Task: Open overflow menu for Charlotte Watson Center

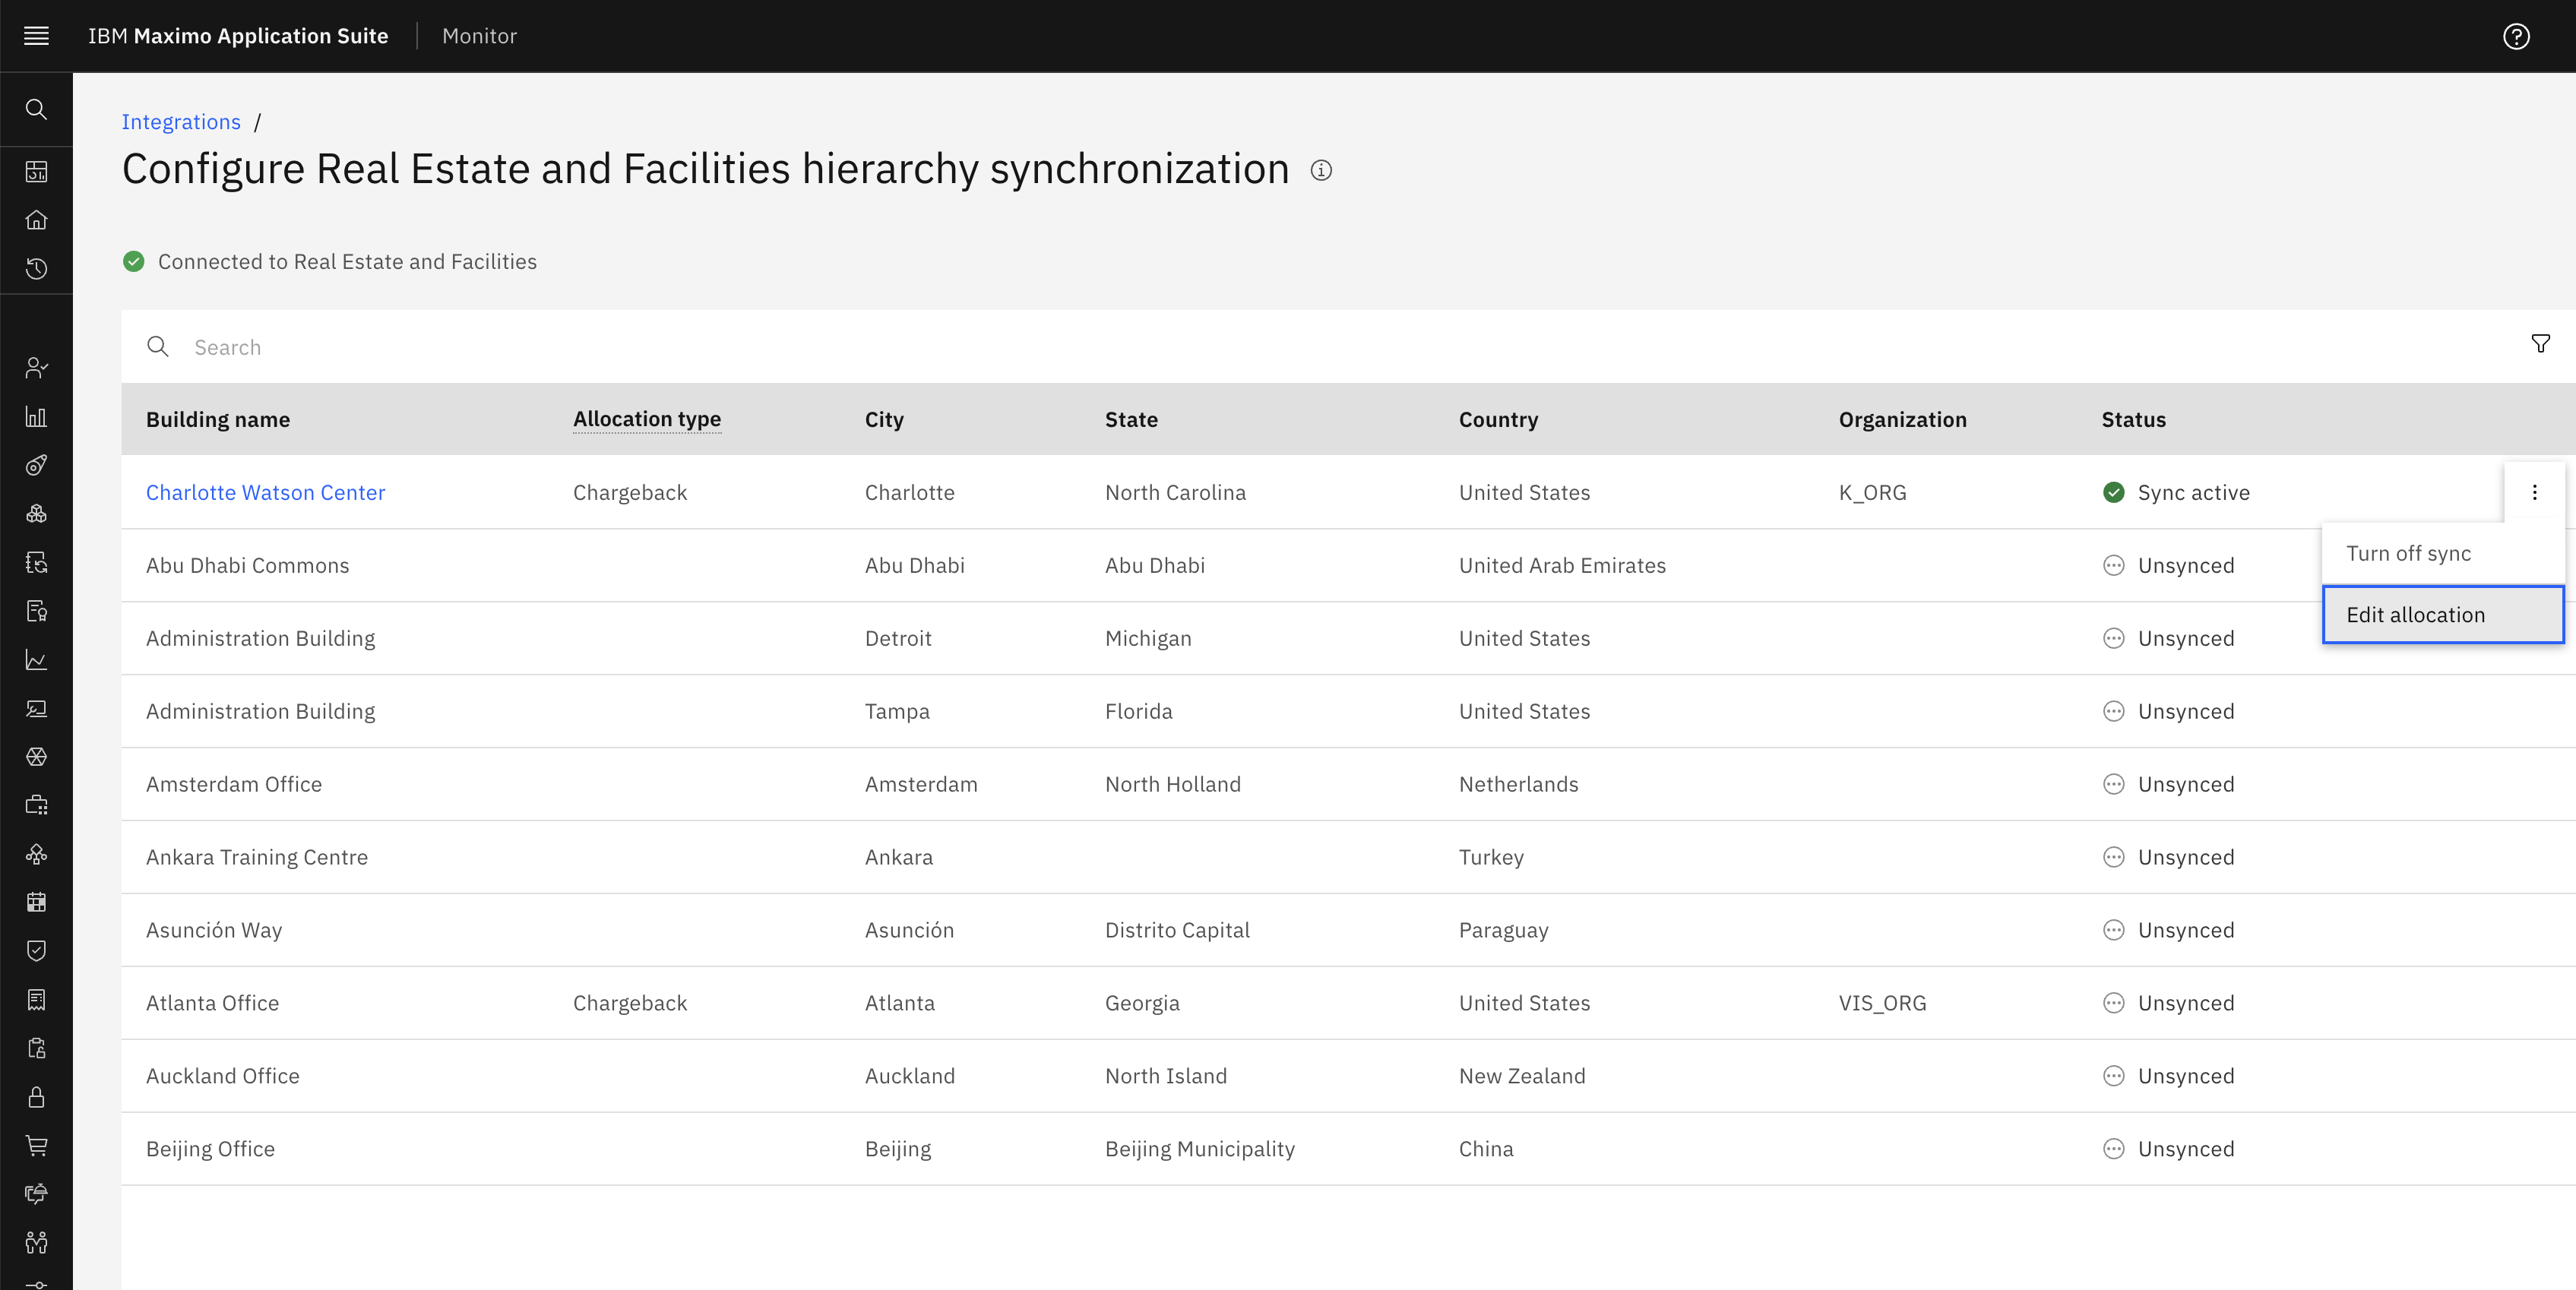Action: pos(2534,492)
